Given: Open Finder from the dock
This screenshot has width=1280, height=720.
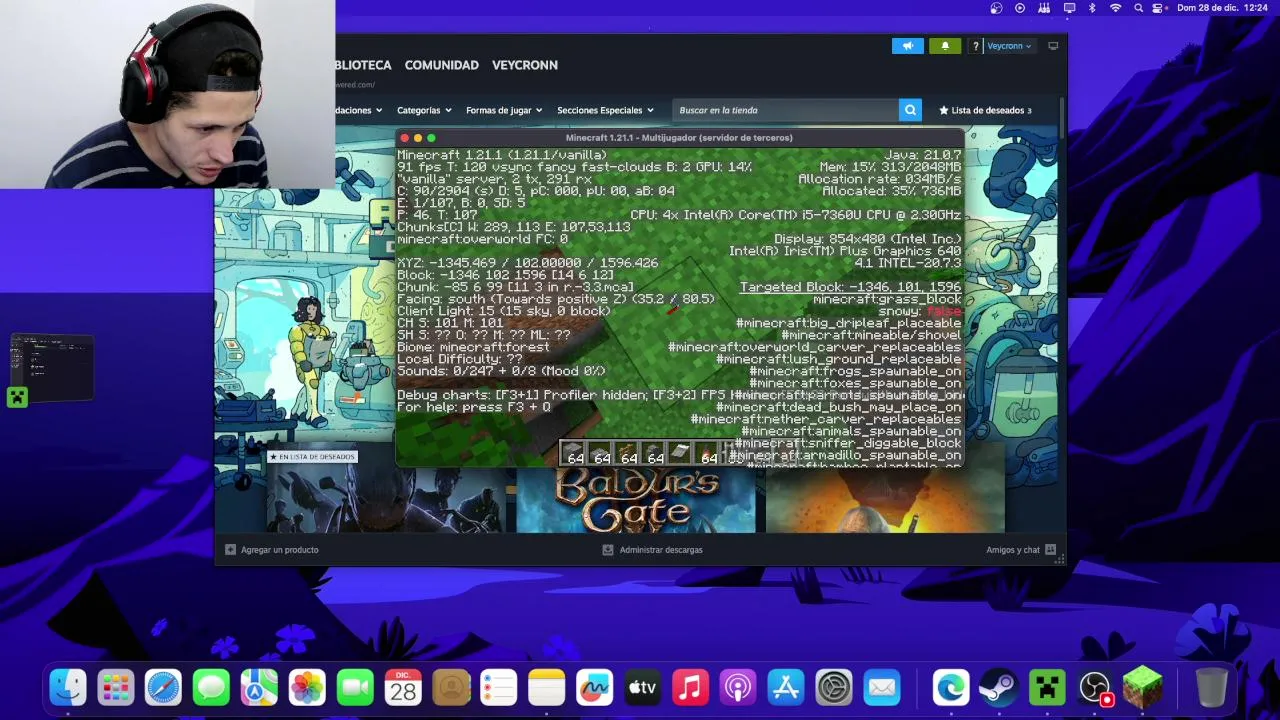Looking at the screenshot, I should [x=68, y=688].
